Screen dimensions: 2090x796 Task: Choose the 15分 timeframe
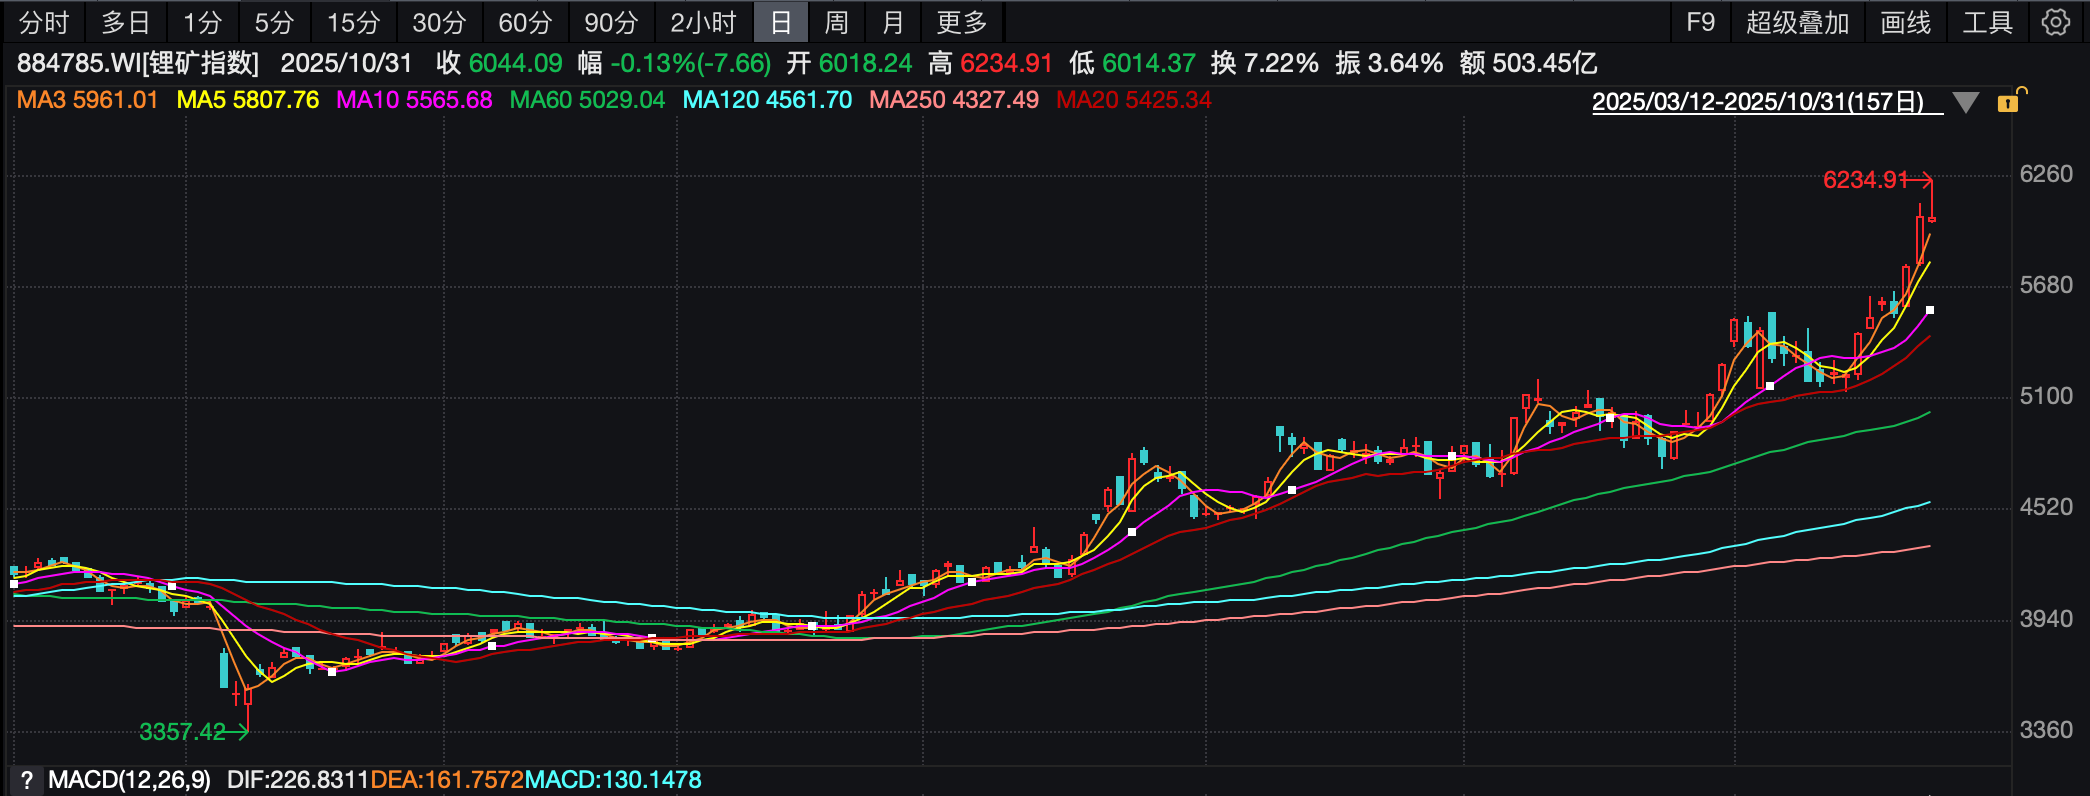click(x=354, y=22)
